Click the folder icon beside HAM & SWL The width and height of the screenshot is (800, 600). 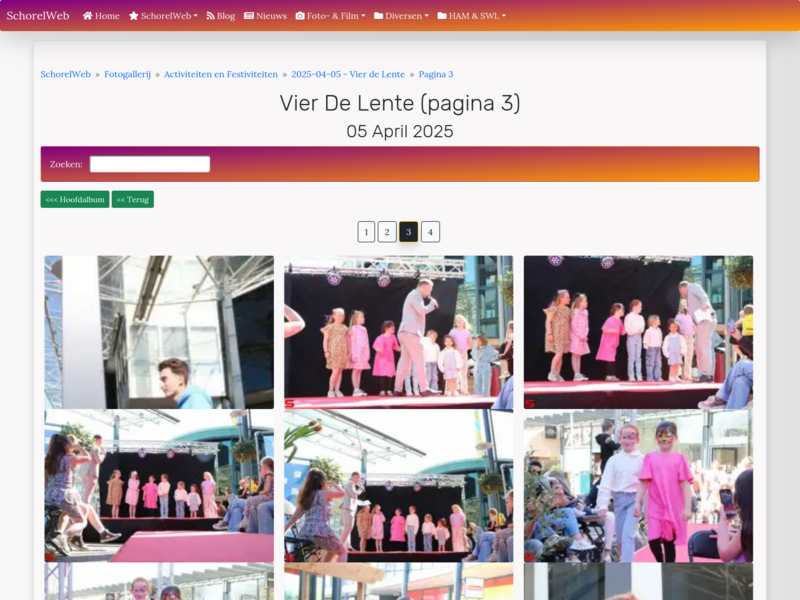pos(442,16)
